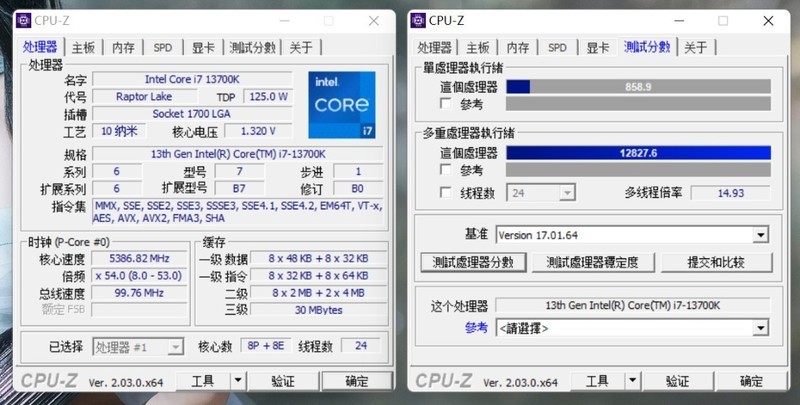Click 測試處理器穩定度 button
Viewport: 800px width, 405px height.
pos(592,262)
